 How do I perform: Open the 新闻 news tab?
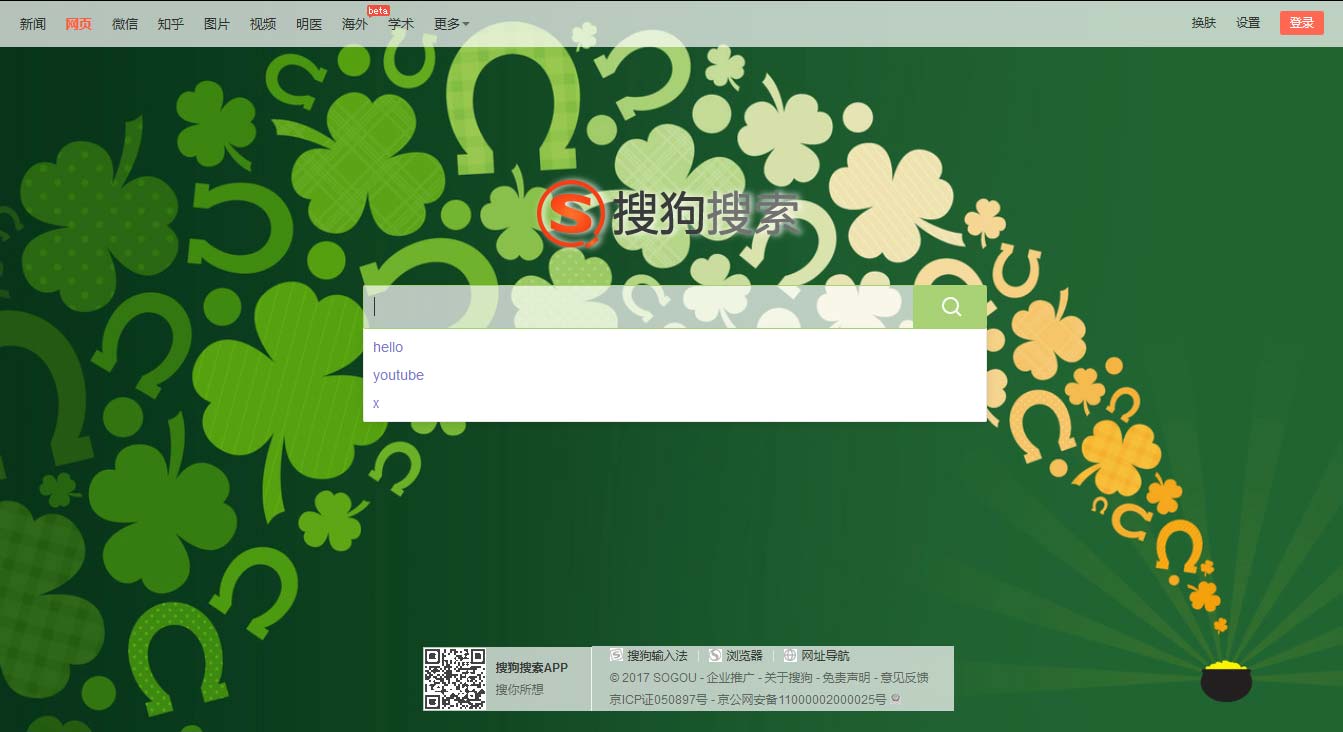pyautogui.click(x=33, y=24)
